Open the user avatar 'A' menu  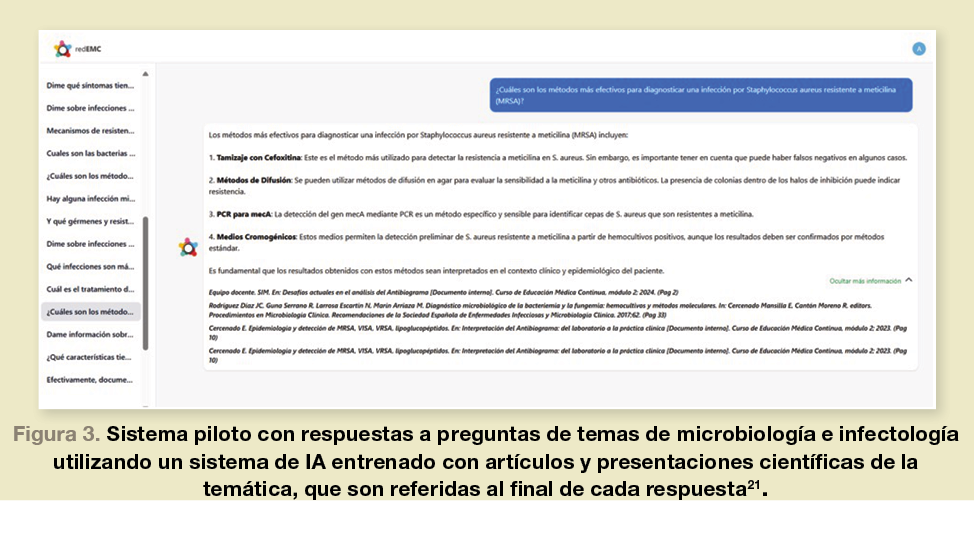pyautogui.click(x=918, y=48)
